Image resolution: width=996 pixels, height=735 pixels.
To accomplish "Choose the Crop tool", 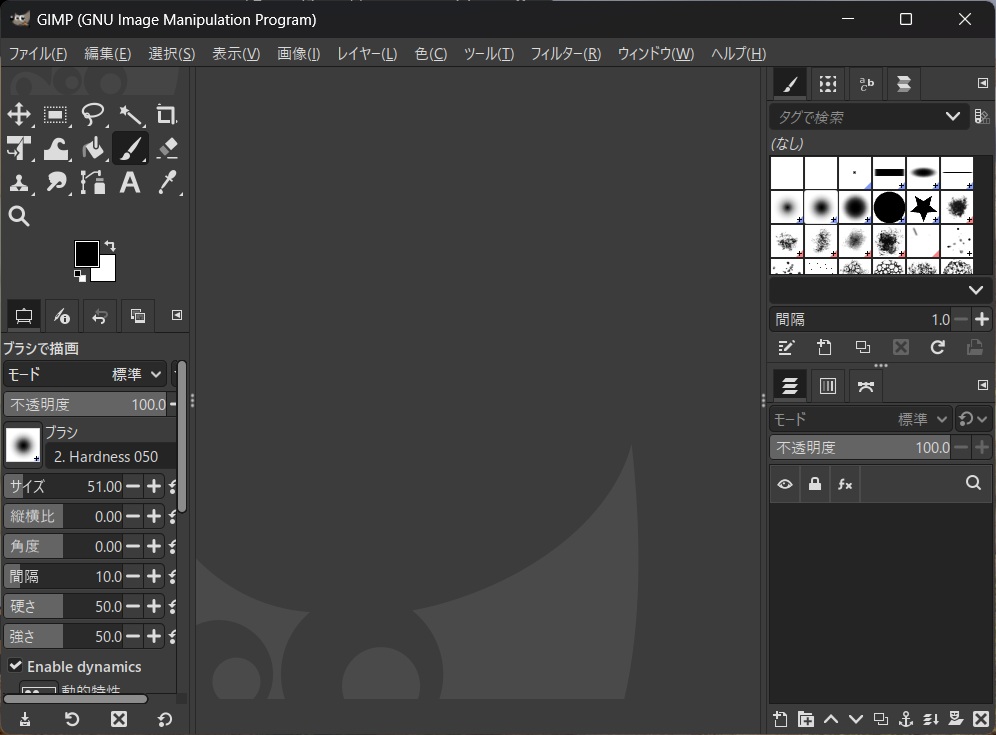I will tap(166, 115).
